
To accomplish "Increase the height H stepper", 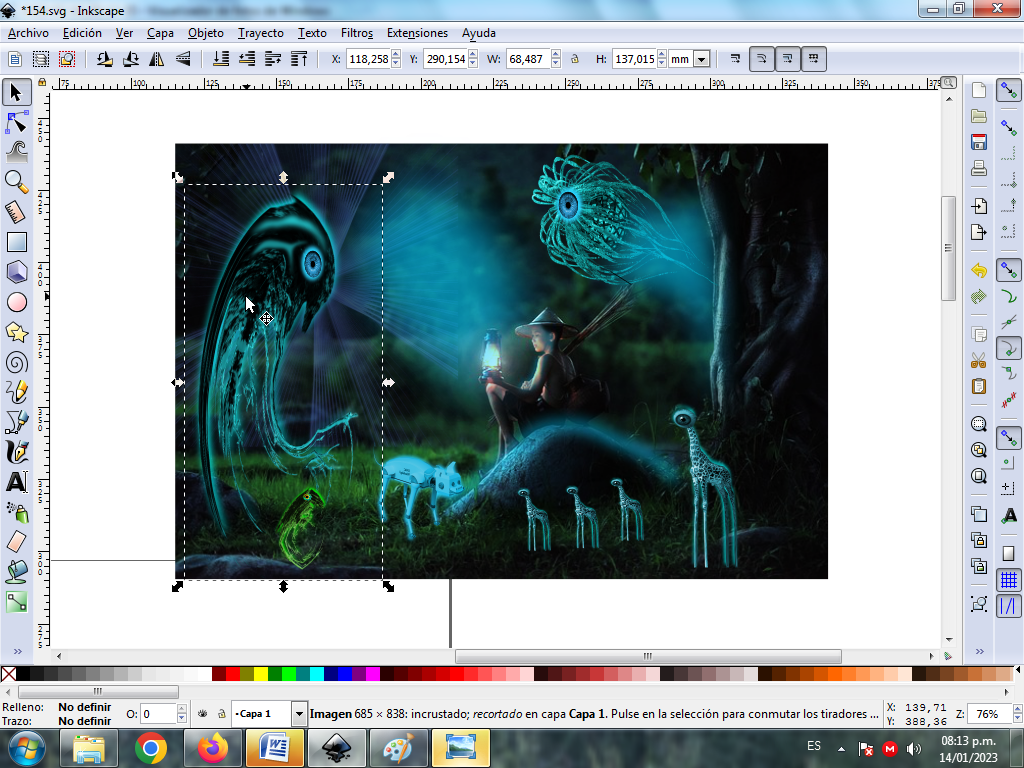I will pos(662,54).
